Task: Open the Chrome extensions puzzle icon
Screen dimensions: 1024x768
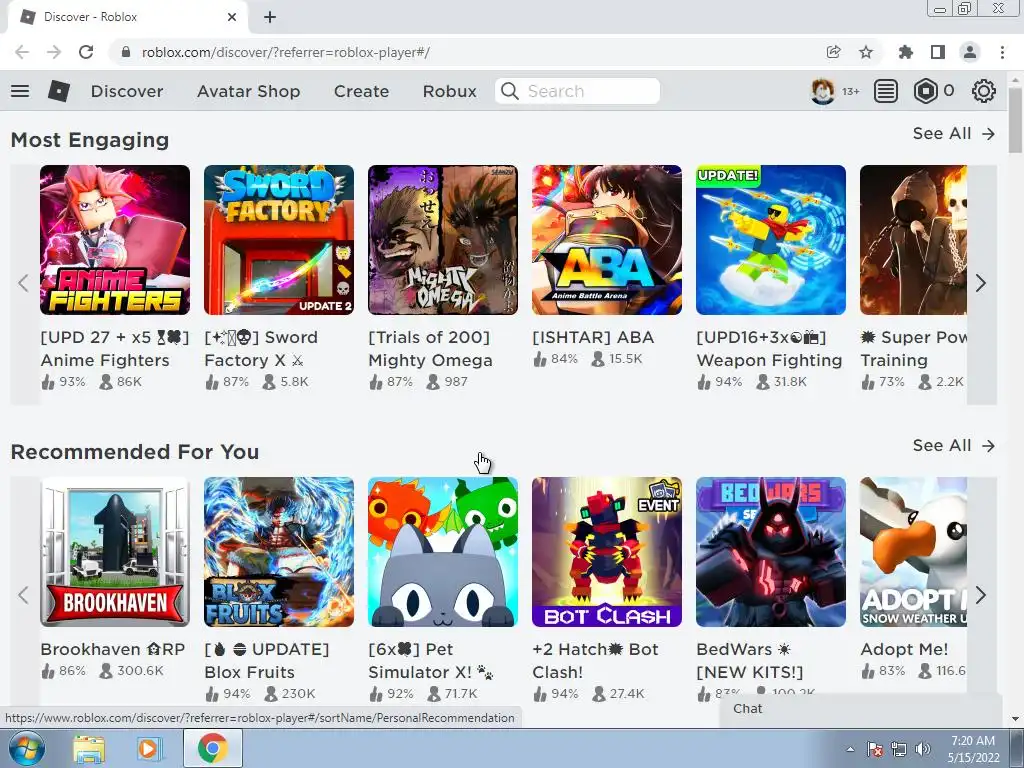Action: (x=905, y=52)
